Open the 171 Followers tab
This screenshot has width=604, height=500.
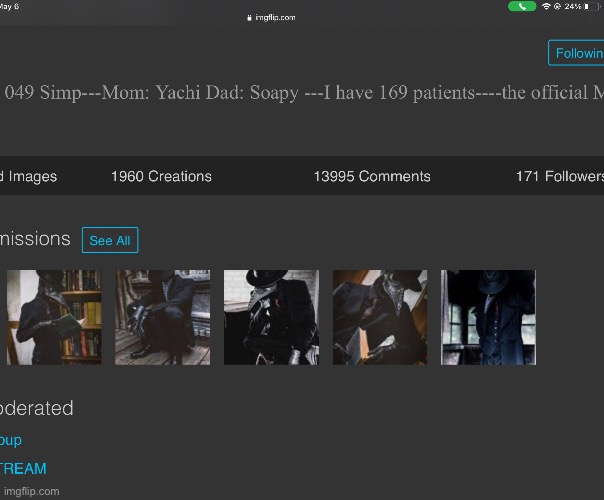tap(559, 176)
